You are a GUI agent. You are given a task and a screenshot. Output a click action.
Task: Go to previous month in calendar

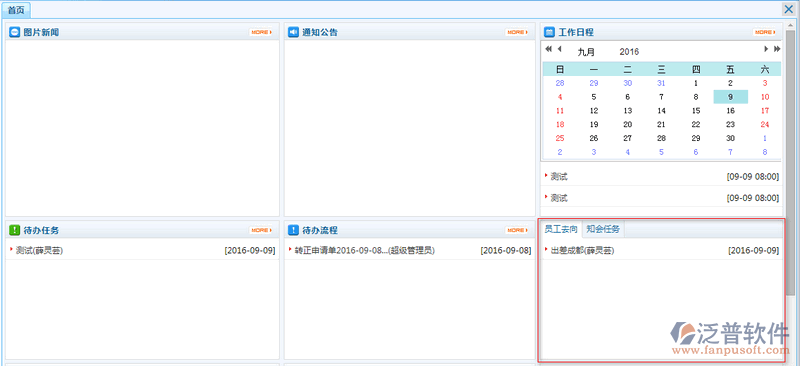[560, 49]
